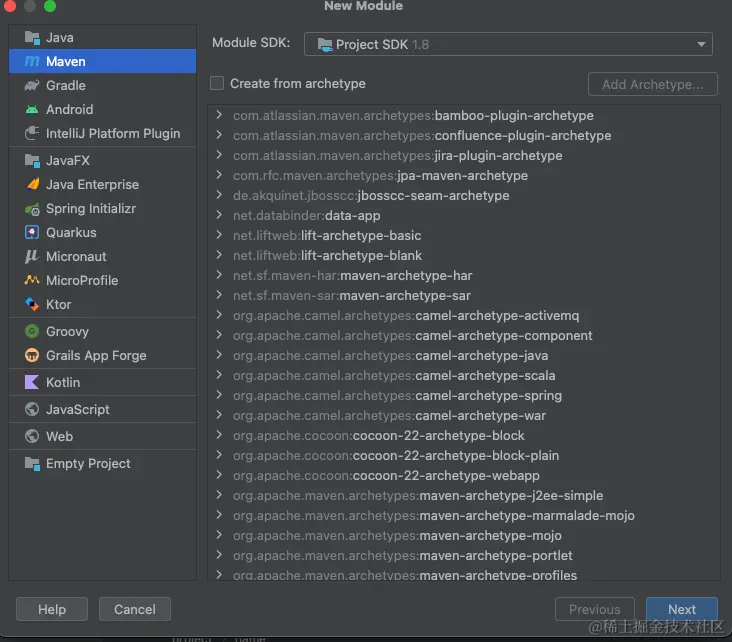Select camel-archetype-war row
Viewport: 732px width, 642px height.
coord(464,416)
